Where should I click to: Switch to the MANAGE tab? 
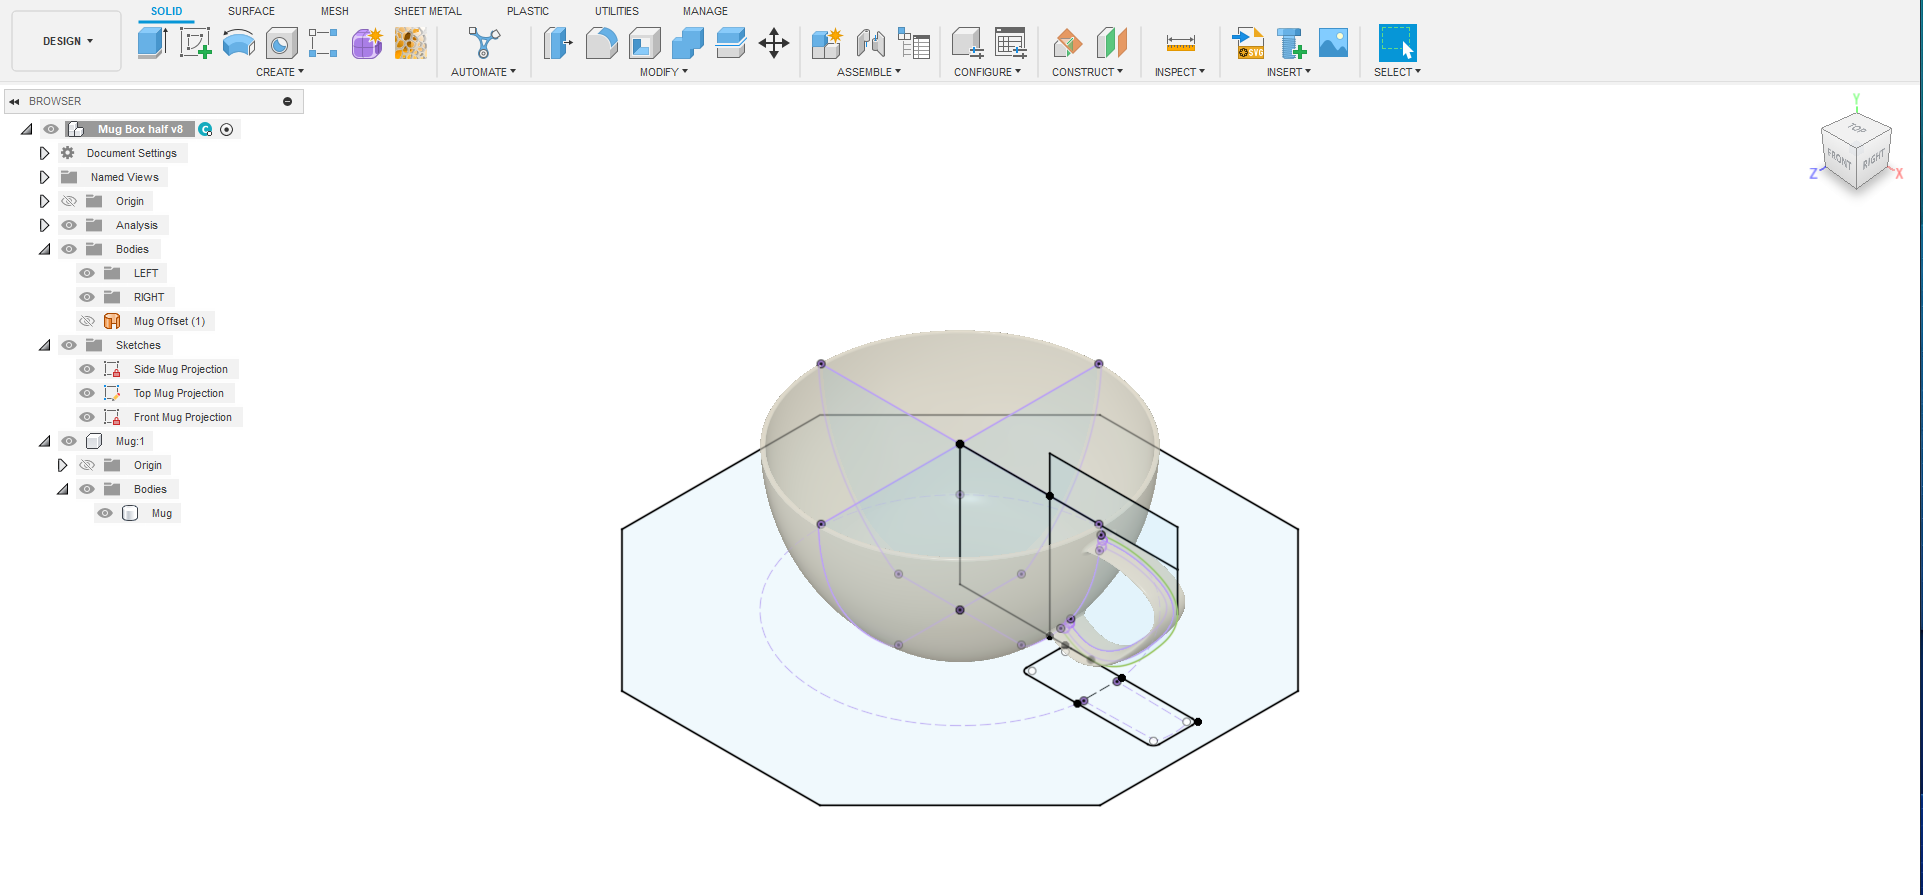pos(705,11)
